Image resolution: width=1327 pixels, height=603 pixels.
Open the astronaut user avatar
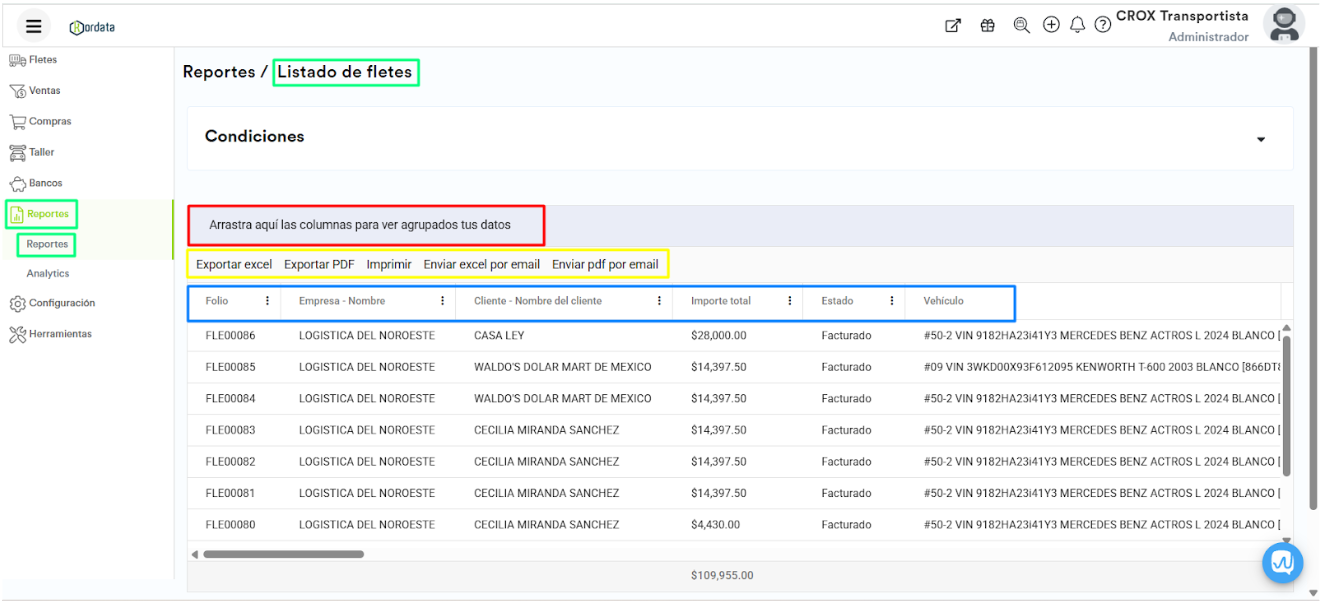[1283, 25]
